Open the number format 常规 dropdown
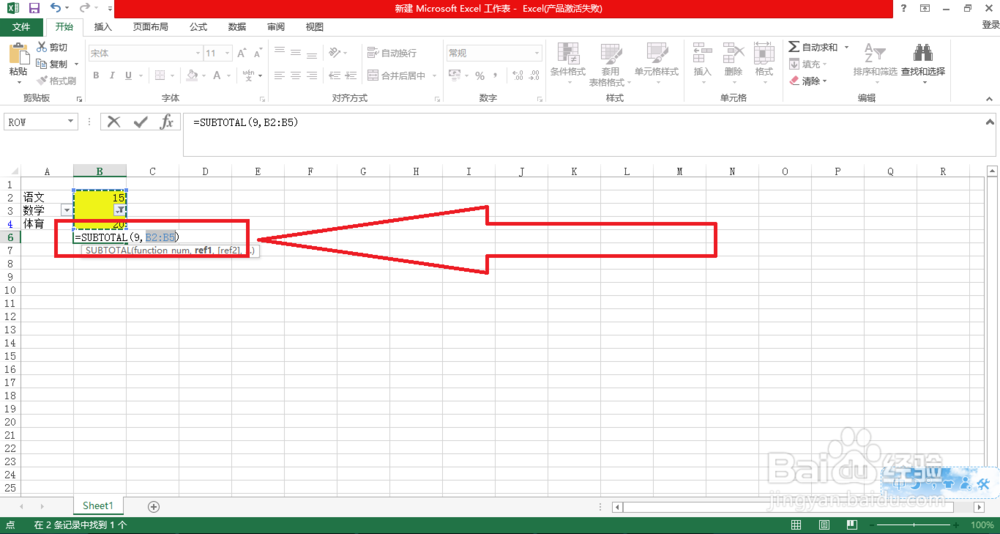 tap(537, 54)
